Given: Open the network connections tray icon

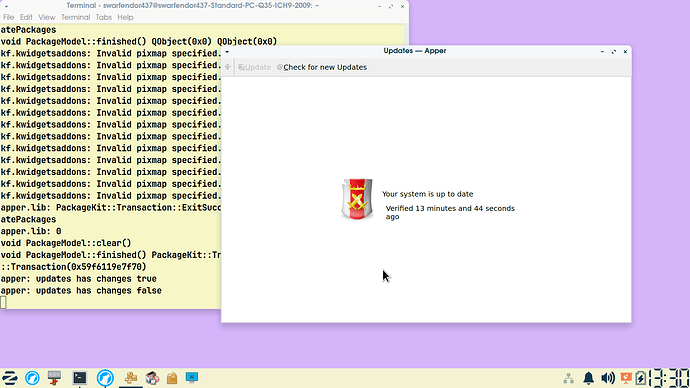Looking at the screenshot, I should click(569, 378).
